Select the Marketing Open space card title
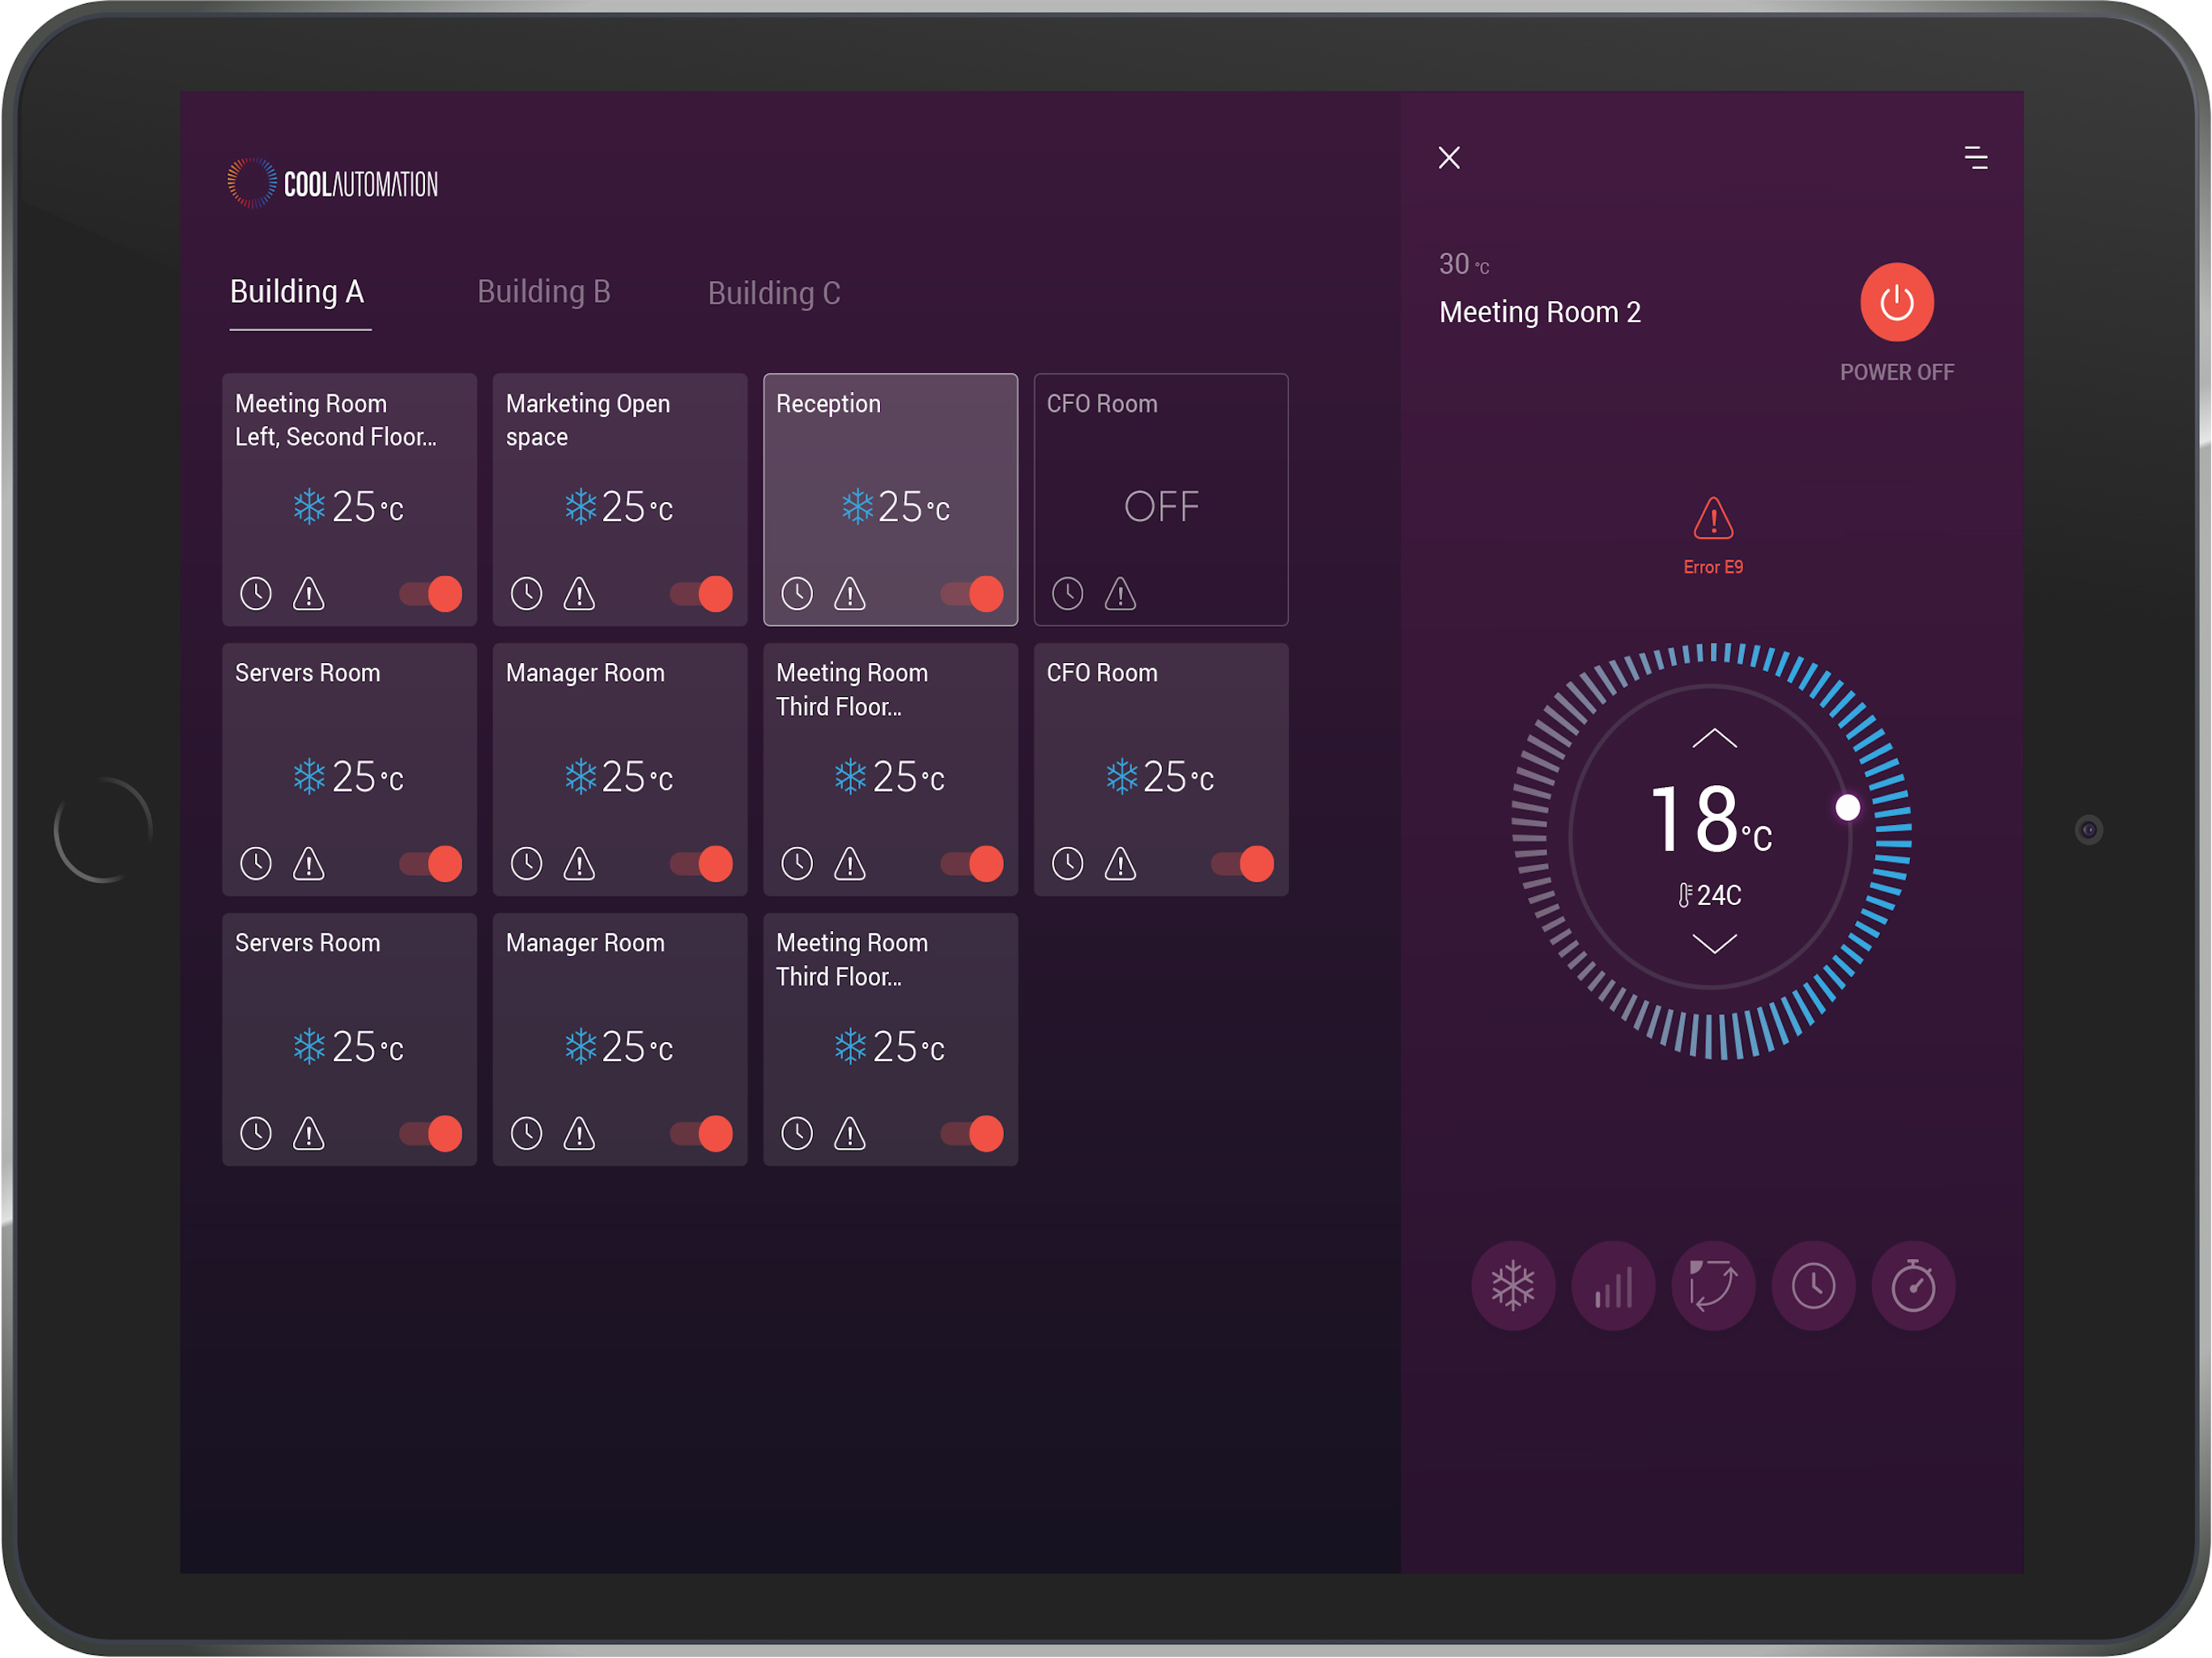Image resolution: width=2212 pixels, height=1658 pixels. click(x=588, y=420)
